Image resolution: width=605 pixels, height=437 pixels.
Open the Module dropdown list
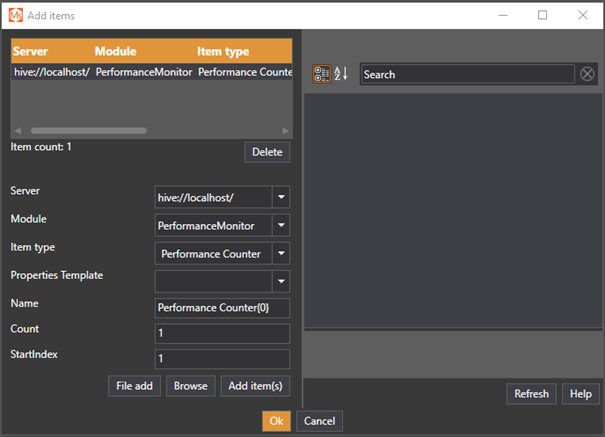(281, 226)
